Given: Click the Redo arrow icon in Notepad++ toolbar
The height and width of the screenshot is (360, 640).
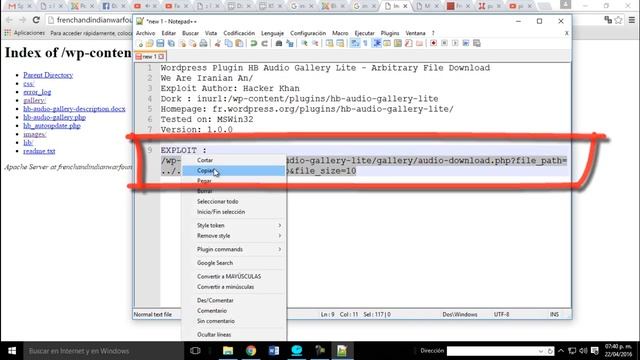Looking at the screenshot, I should [x=264, y=43].
